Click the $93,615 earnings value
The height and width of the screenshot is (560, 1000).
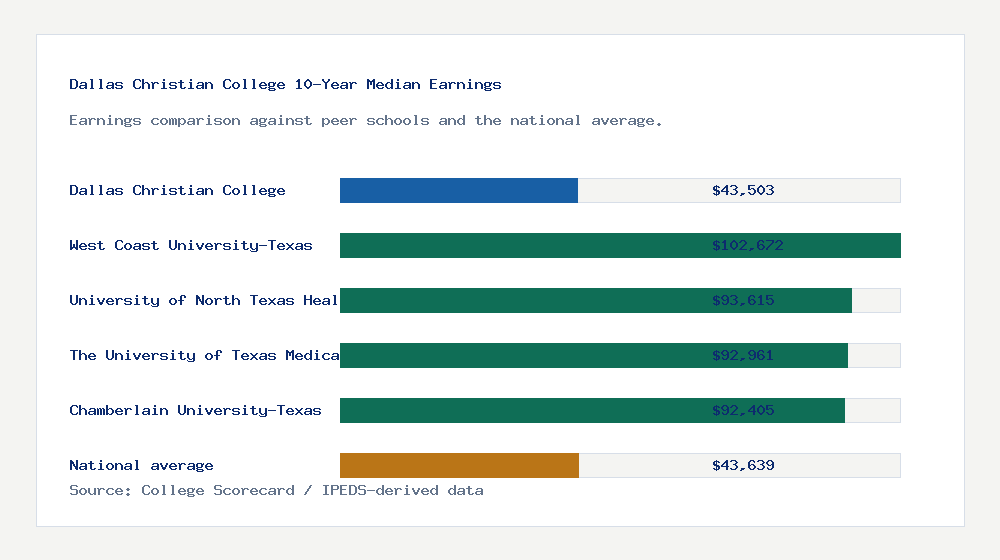pyautogui.click(x=743, y=300)
